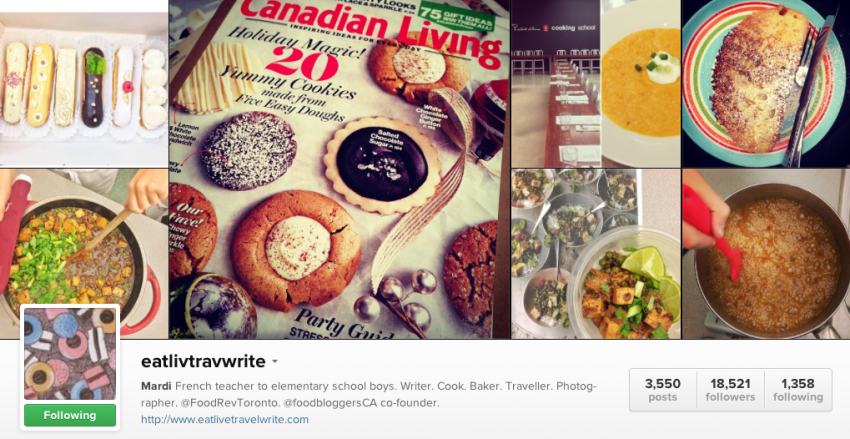The image size is (850, 439).
Task: Expand the dropdown arrow beside eatlivtravwrite
Action: point(275,361)
